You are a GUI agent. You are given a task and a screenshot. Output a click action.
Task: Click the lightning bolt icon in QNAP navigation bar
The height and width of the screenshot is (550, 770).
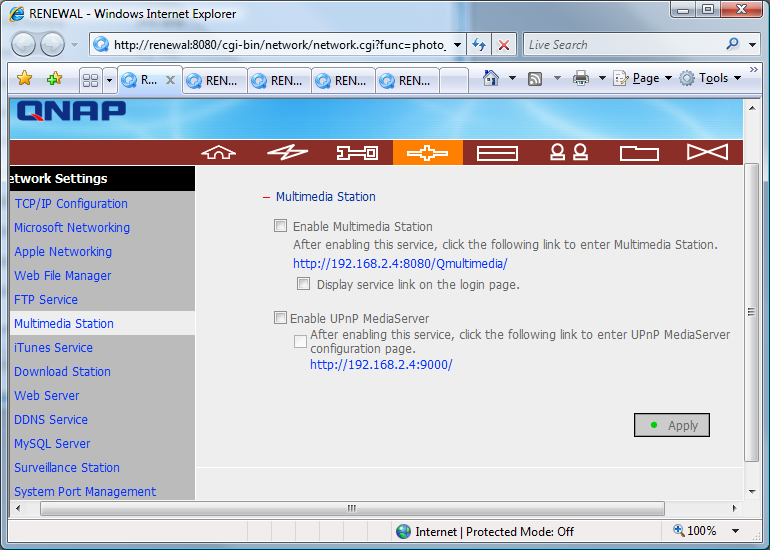288,152
